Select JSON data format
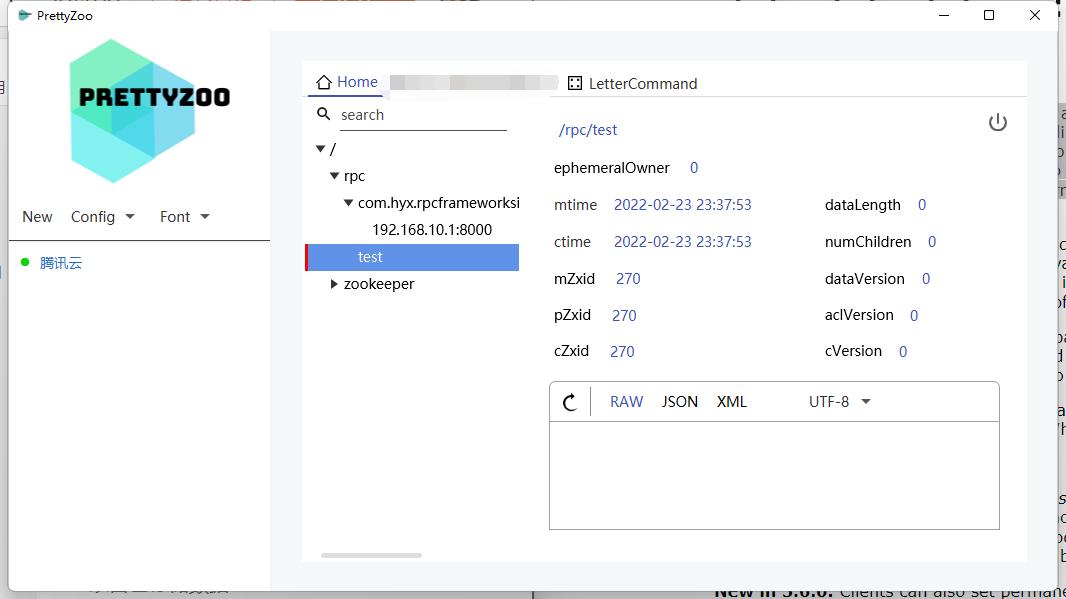Image resolution: width=1066 pixels, height=599 pixels. (680, 402)
